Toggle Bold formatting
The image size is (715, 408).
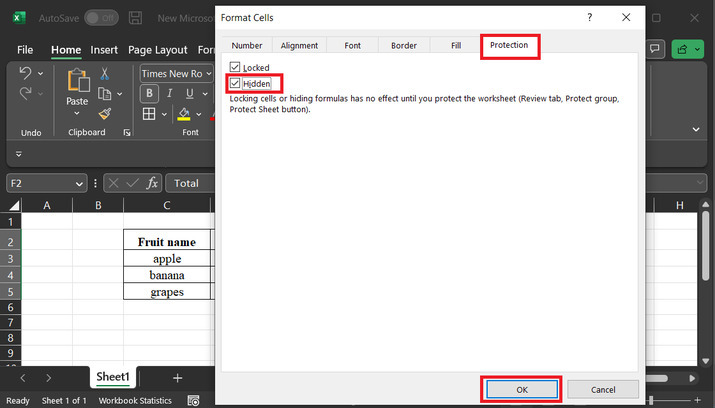149,93
